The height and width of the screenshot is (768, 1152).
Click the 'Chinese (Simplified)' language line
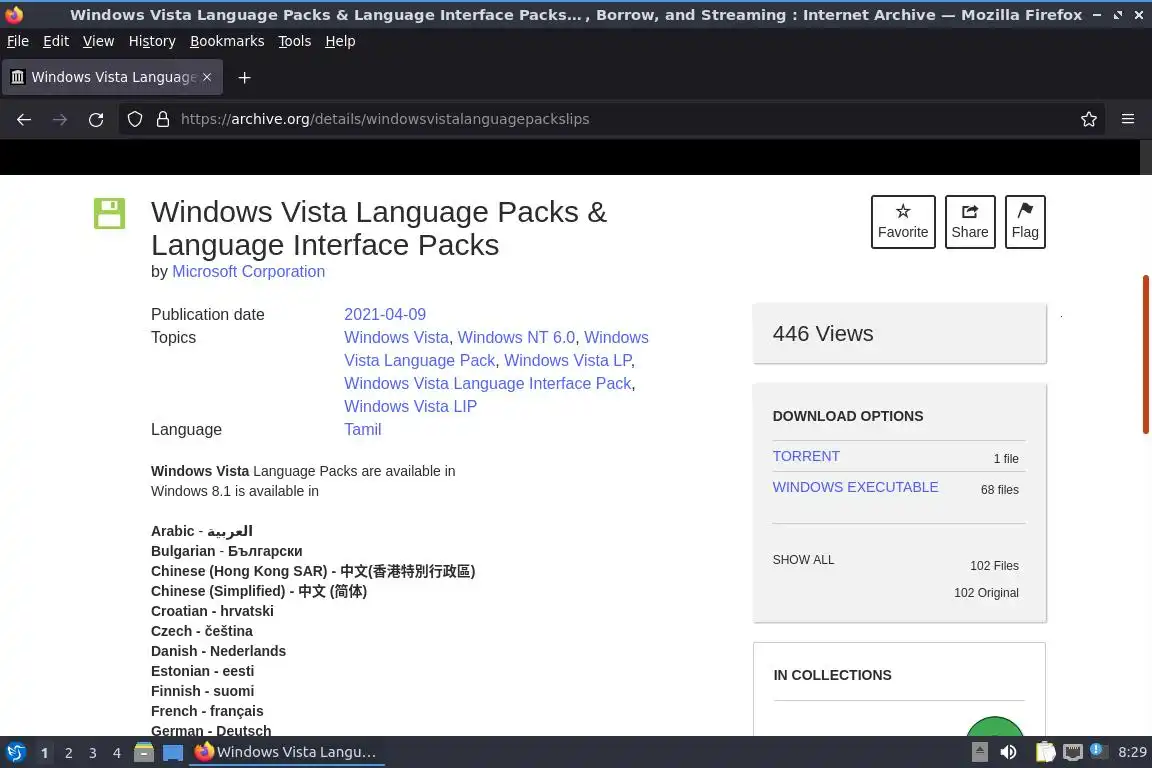click(259, 591)
